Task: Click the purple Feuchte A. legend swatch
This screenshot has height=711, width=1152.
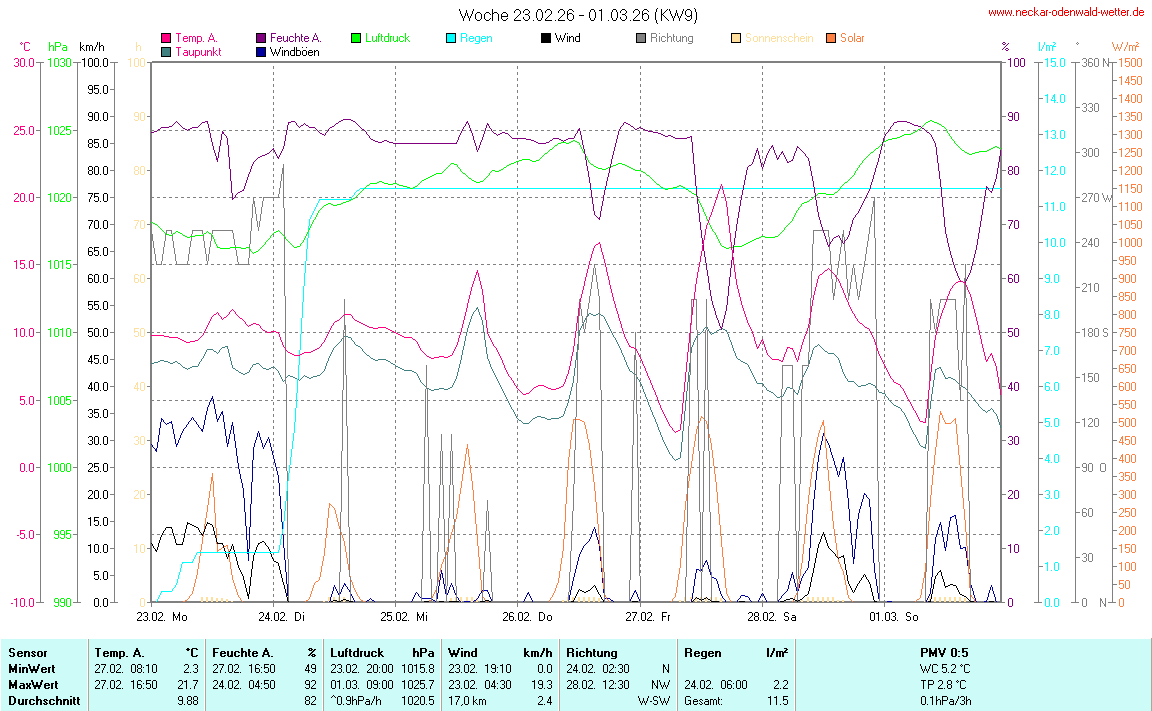Action: (262, 39)
